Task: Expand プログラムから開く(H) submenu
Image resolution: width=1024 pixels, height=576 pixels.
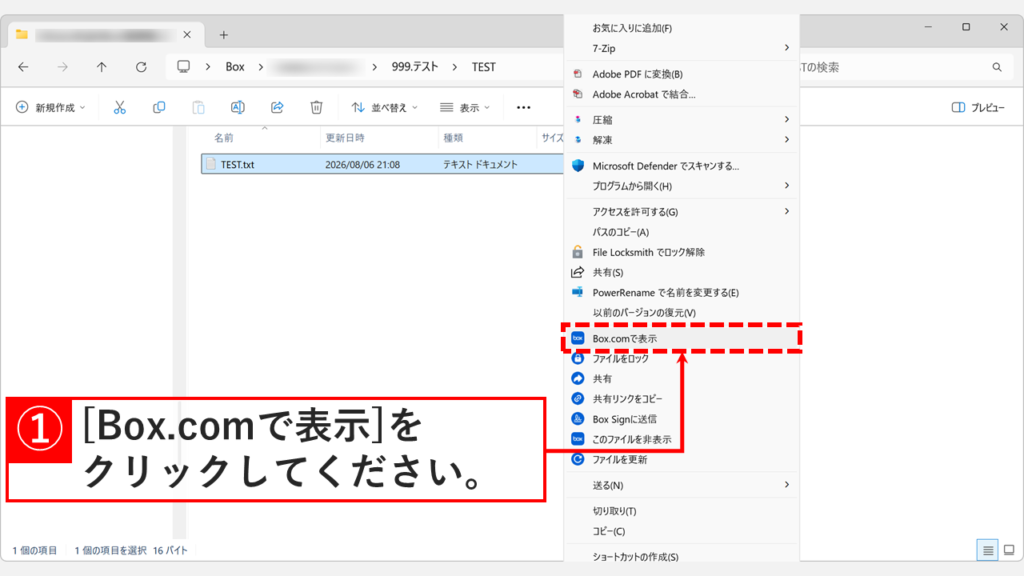Action: (681, 186)
